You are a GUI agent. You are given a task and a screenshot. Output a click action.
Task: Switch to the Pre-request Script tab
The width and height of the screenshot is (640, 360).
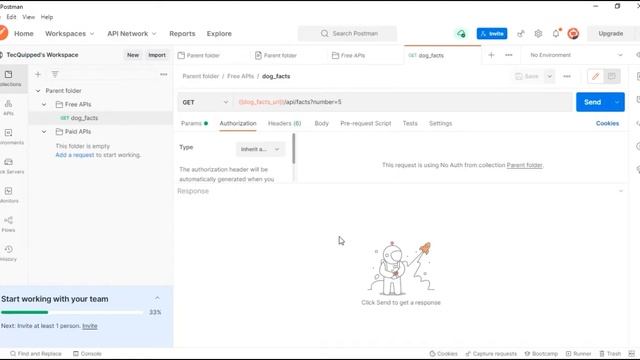[x=366, y=123]
